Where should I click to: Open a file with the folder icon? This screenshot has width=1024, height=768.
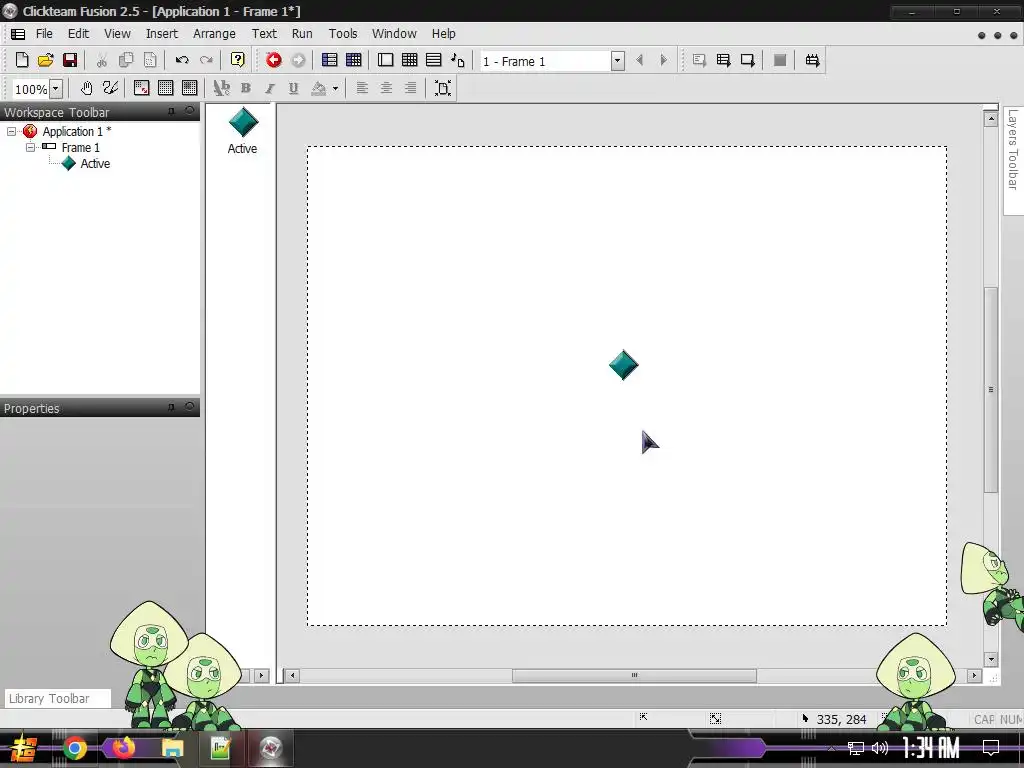[x=46, y=60]
